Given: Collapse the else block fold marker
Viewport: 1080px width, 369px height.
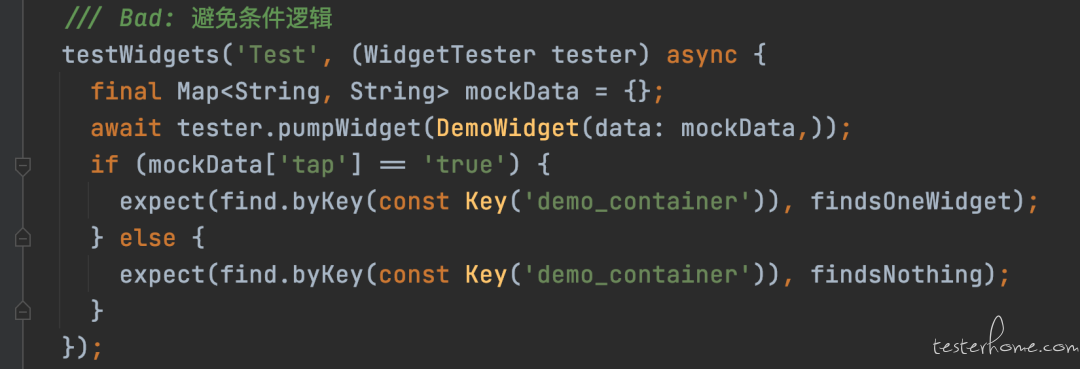Looking at the screenshot, I should click(22, 238).
